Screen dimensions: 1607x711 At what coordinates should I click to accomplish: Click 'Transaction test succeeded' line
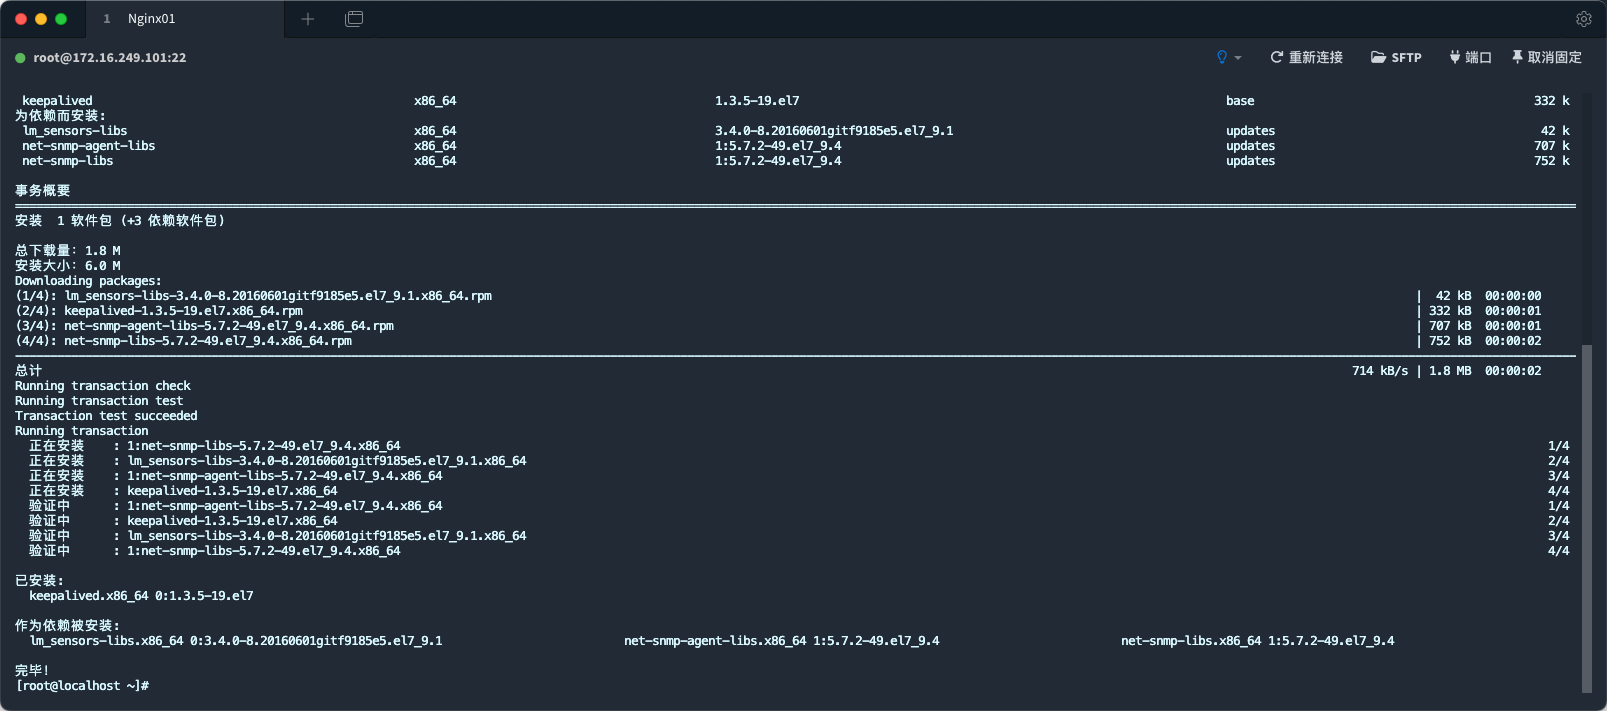coord(106,416)
